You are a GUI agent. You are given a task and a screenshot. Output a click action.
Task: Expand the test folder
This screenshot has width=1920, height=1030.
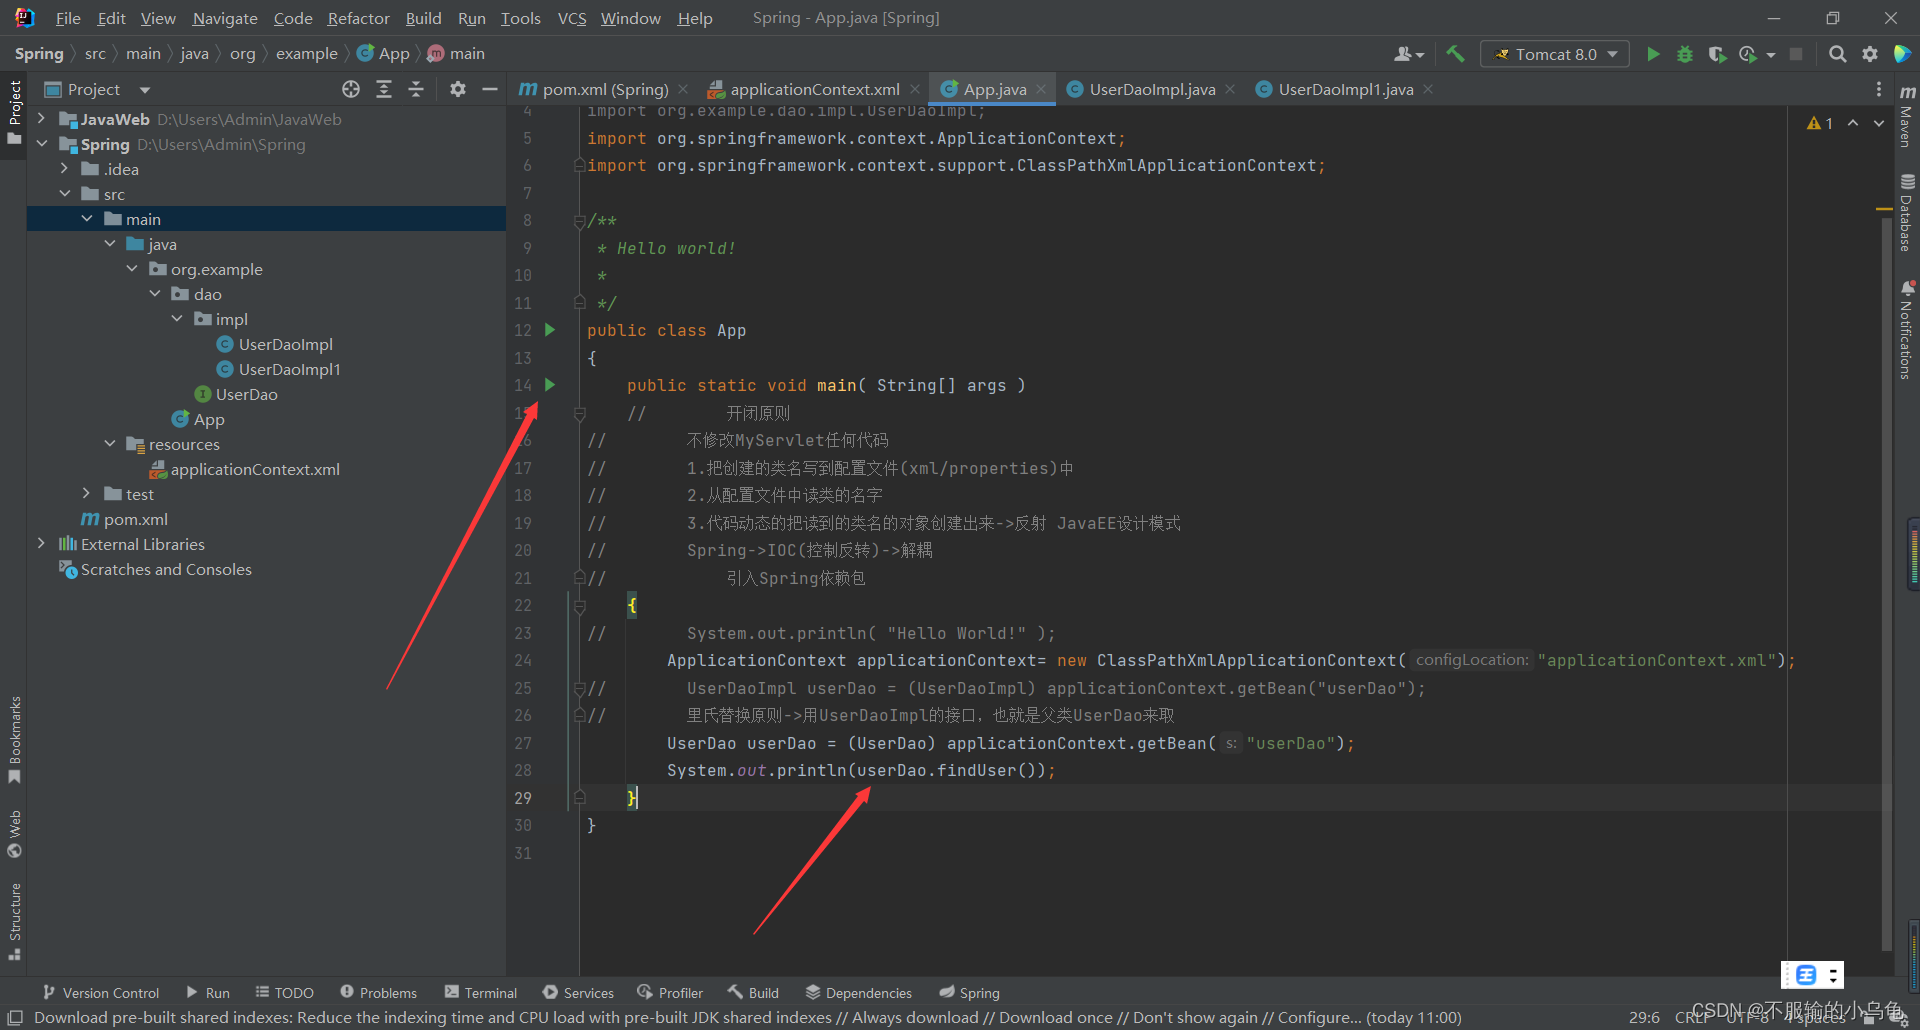pyautogui.click(x=86, y=494)
